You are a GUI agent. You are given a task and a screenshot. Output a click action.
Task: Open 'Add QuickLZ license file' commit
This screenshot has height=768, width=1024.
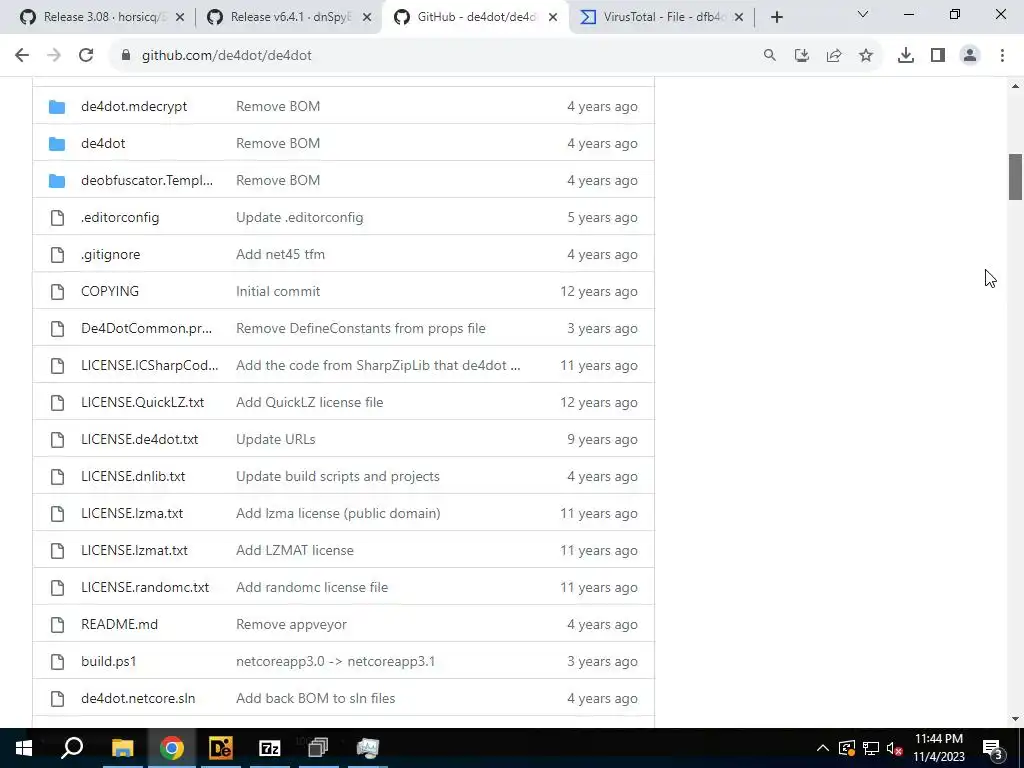point(310,402)
